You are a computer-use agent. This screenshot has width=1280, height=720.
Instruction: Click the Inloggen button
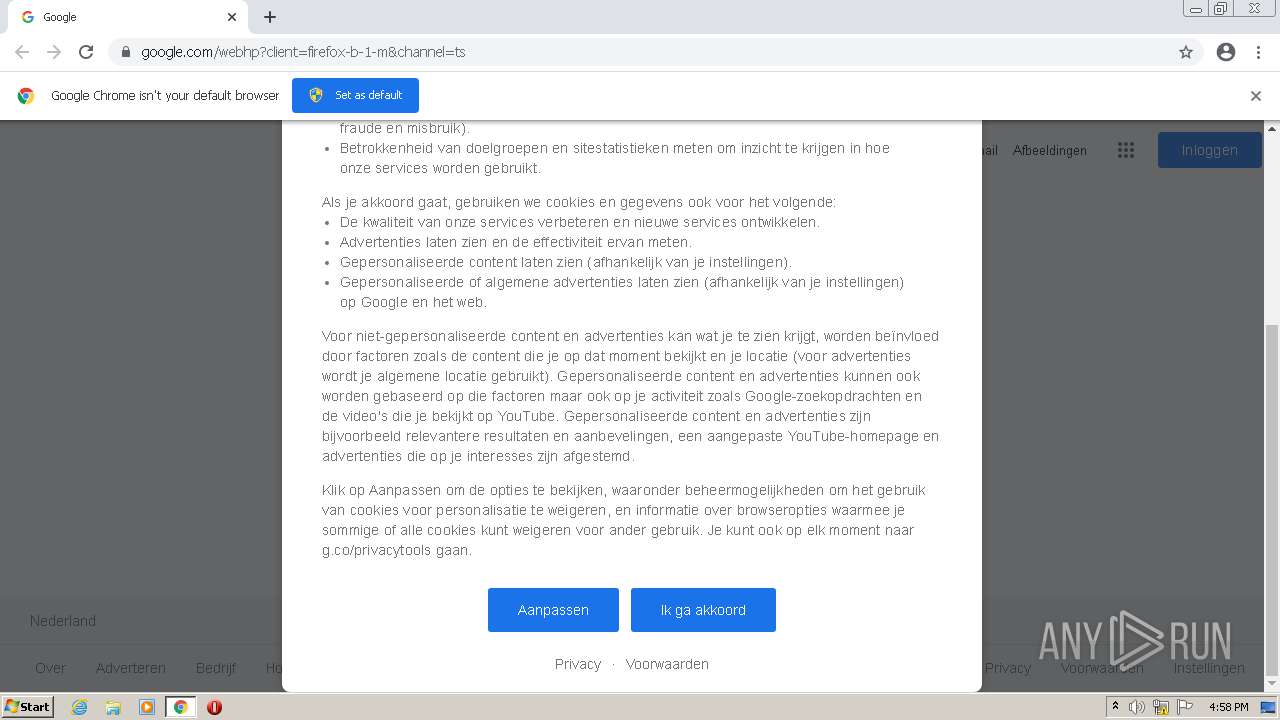(1210, 150)
